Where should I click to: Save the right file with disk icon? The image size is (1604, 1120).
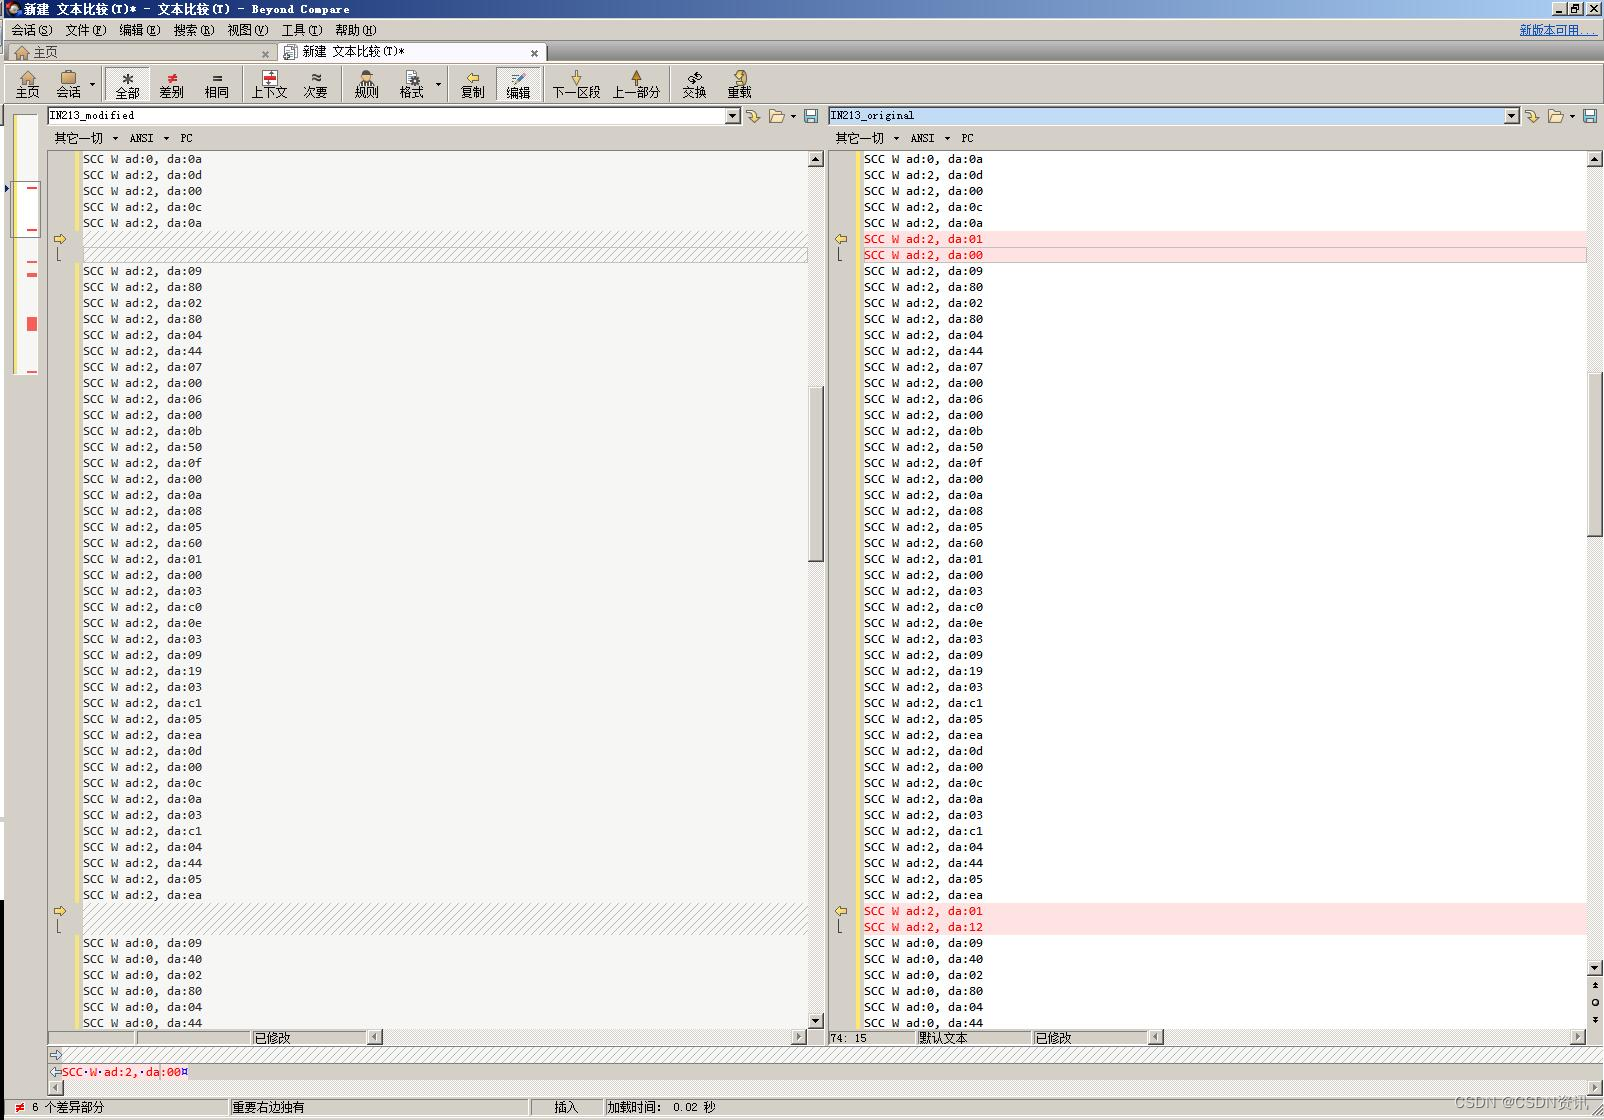(1590, 116)
